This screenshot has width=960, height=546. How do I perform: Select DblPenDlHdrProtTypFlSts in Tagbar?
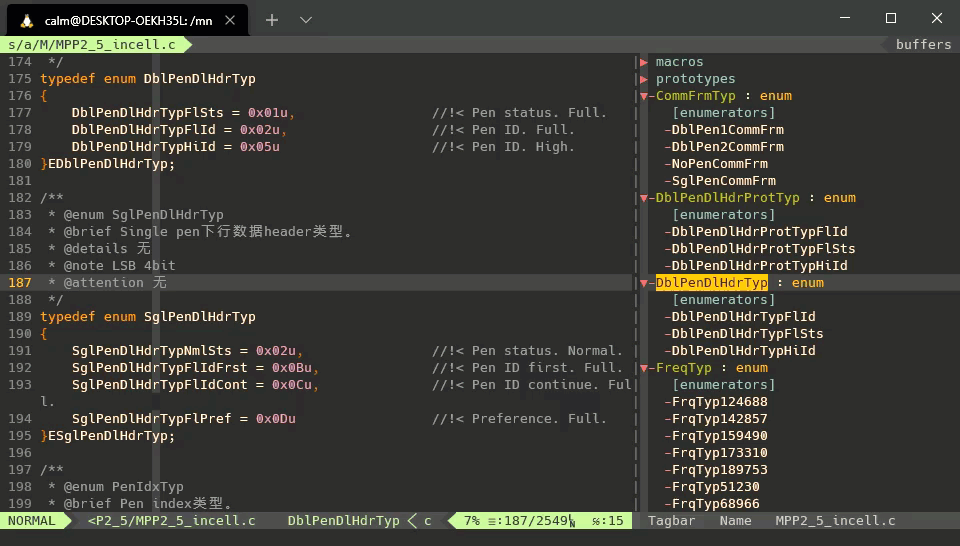[763, 249]
